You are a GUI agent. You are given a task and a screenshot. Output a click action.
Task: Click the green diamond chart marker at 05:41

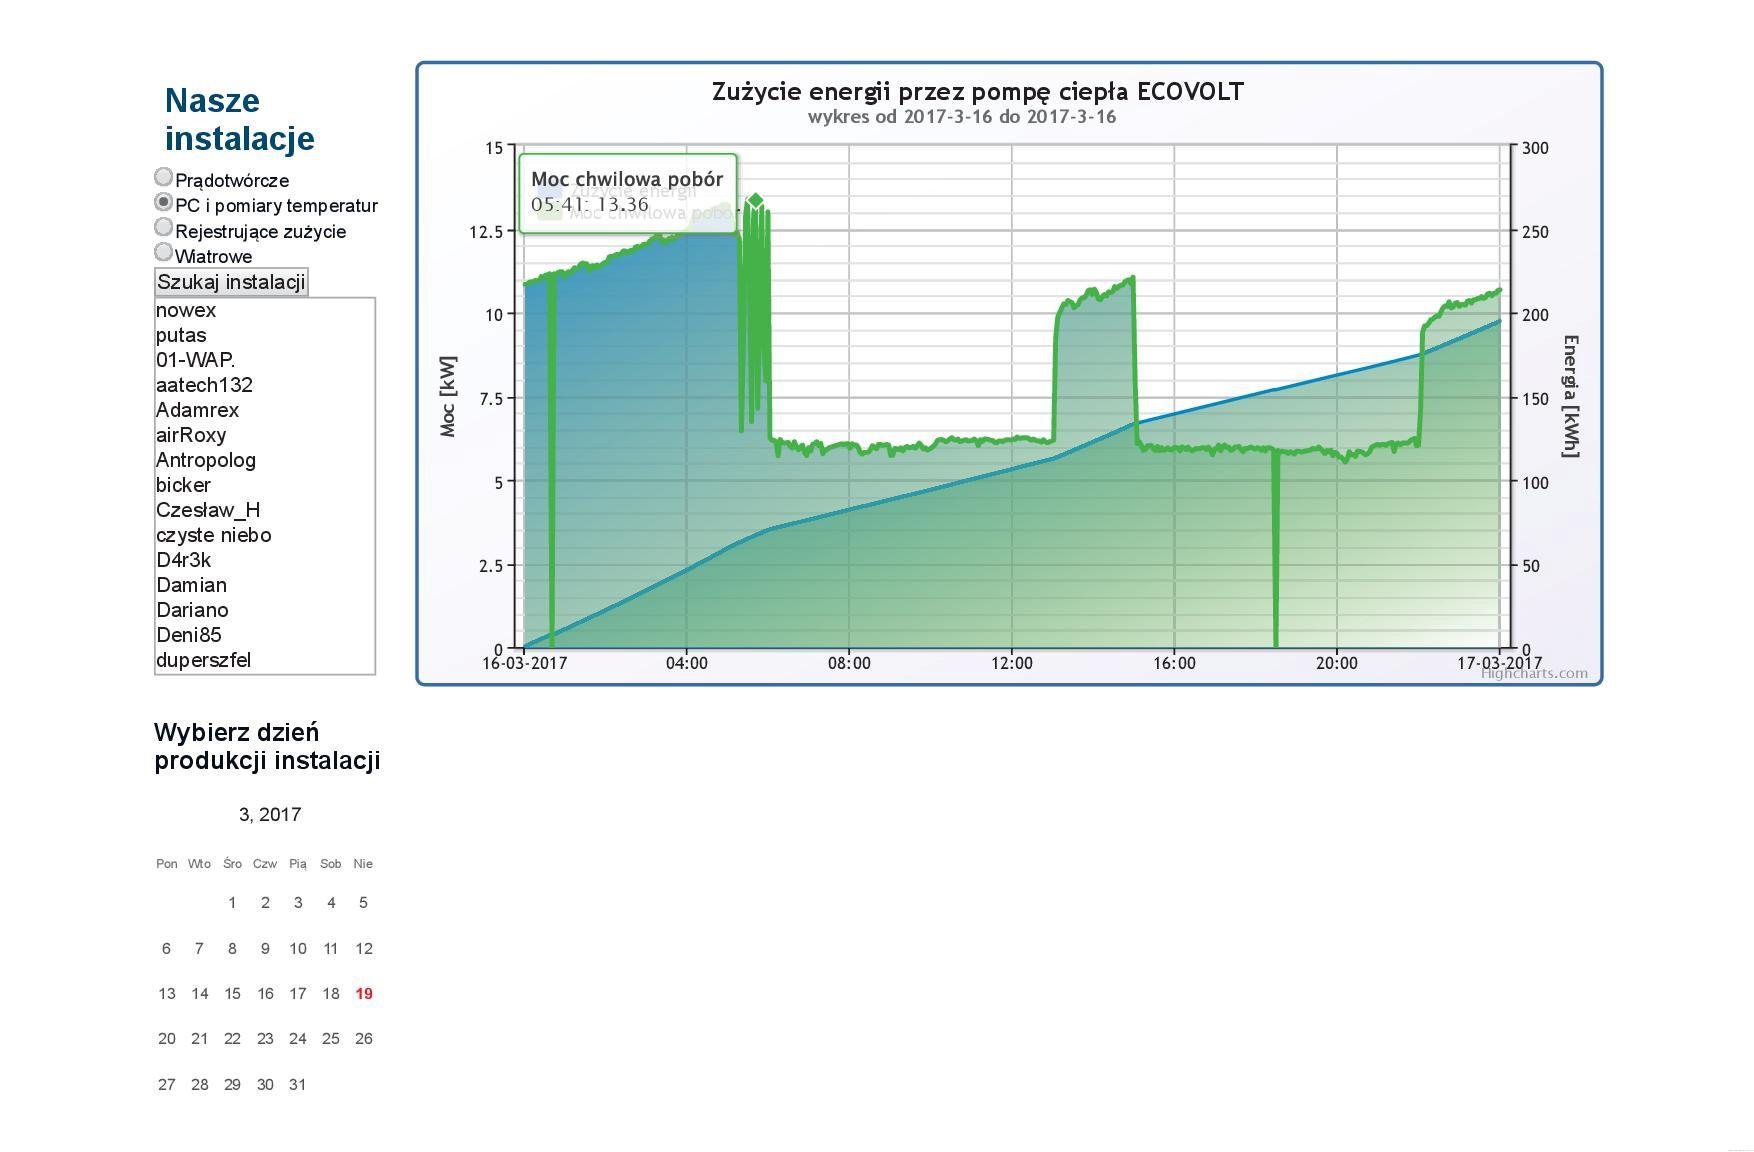(756, 201)
